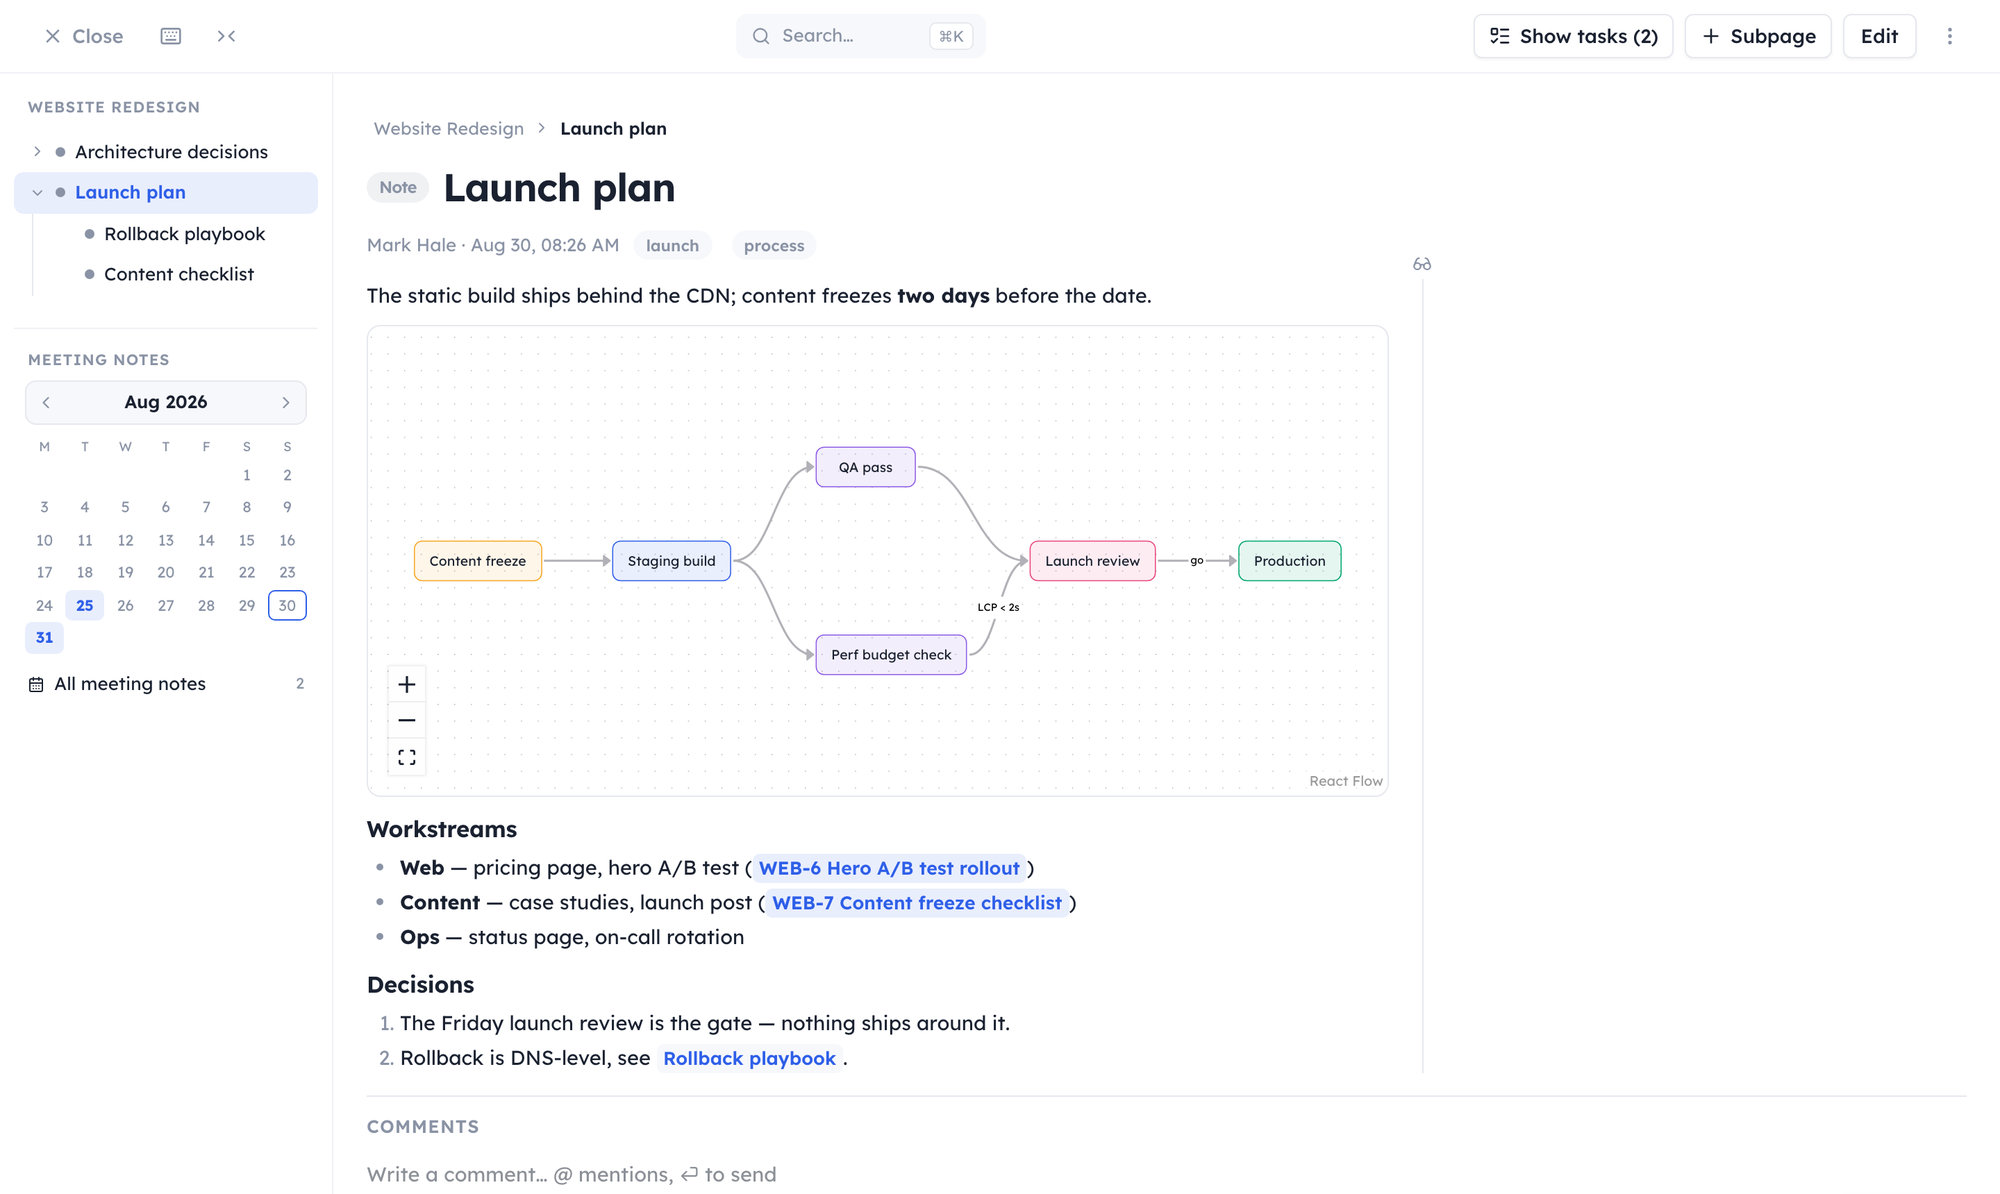Zoom out of the flow diagram
Screen dimensions: 2000x1194
pos(407,720)
